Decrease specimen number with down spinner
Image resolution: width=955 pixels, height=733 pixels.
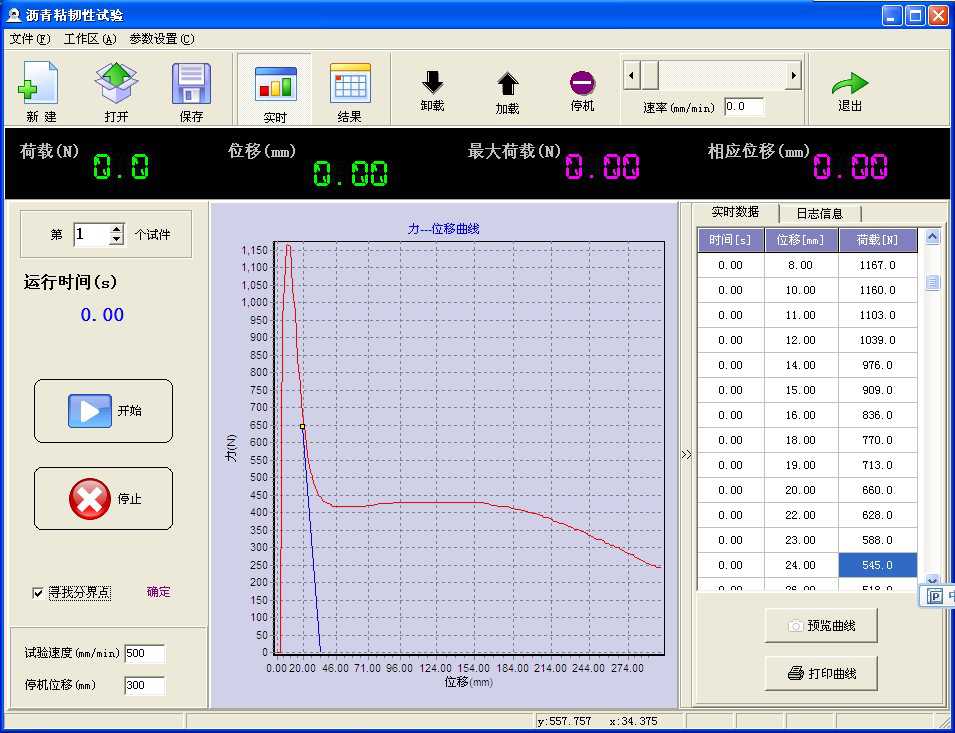pos(116,240)
